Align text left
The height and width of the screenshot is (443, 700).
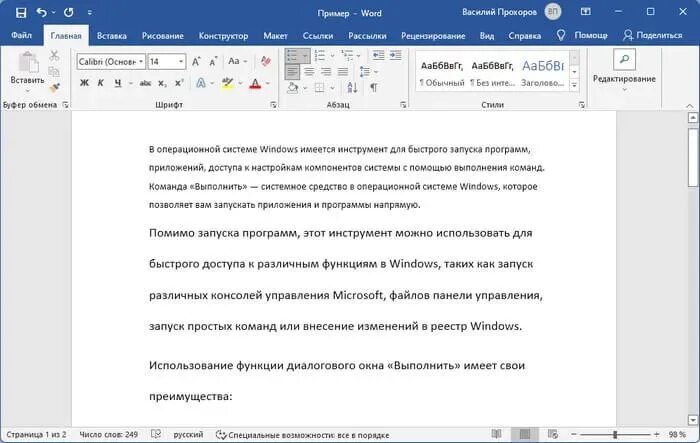click(x=292, y=72)
